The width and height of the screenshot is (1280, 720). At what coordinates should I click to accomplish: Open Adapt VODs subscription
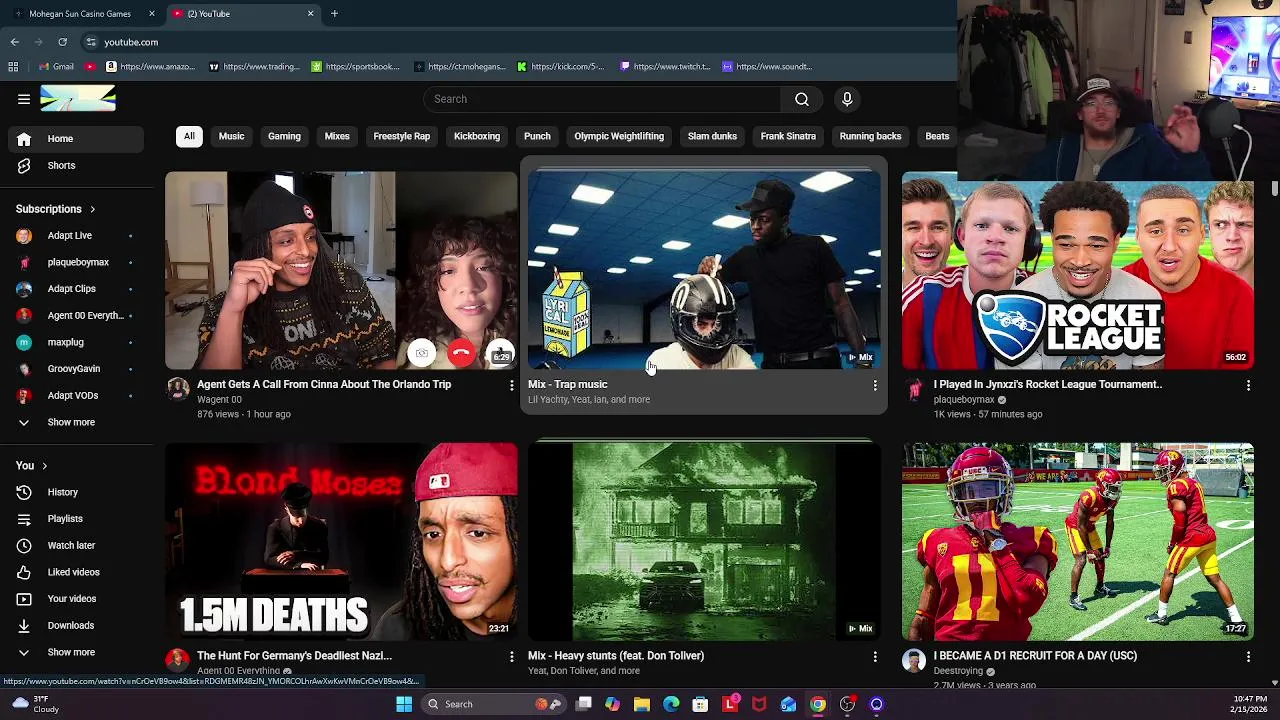[x=75, y=395]
